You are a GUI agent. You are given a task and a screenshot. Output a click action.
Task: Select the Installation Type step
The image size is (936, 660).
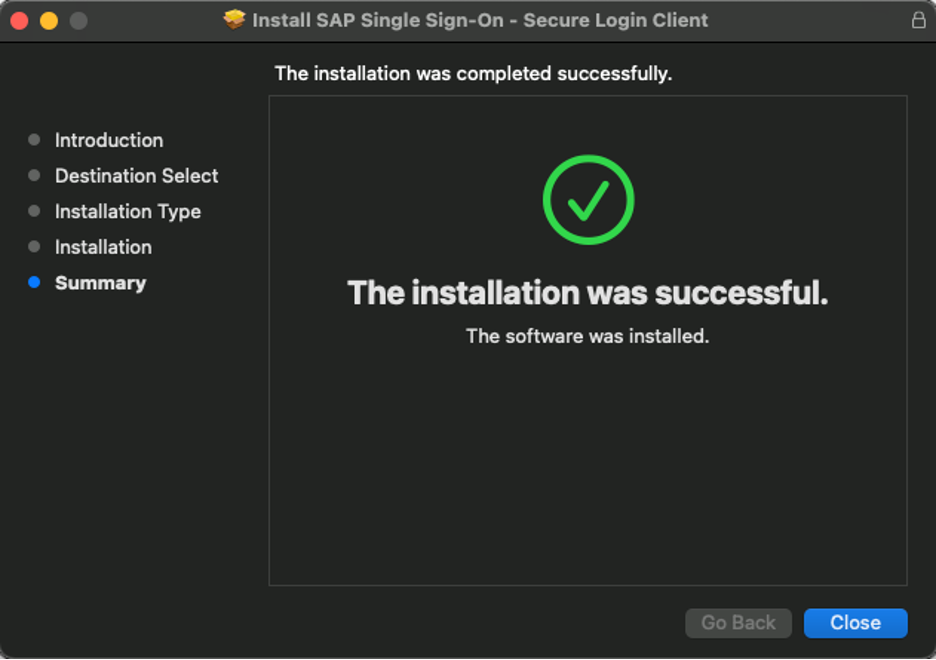click(x=128, y=212)
